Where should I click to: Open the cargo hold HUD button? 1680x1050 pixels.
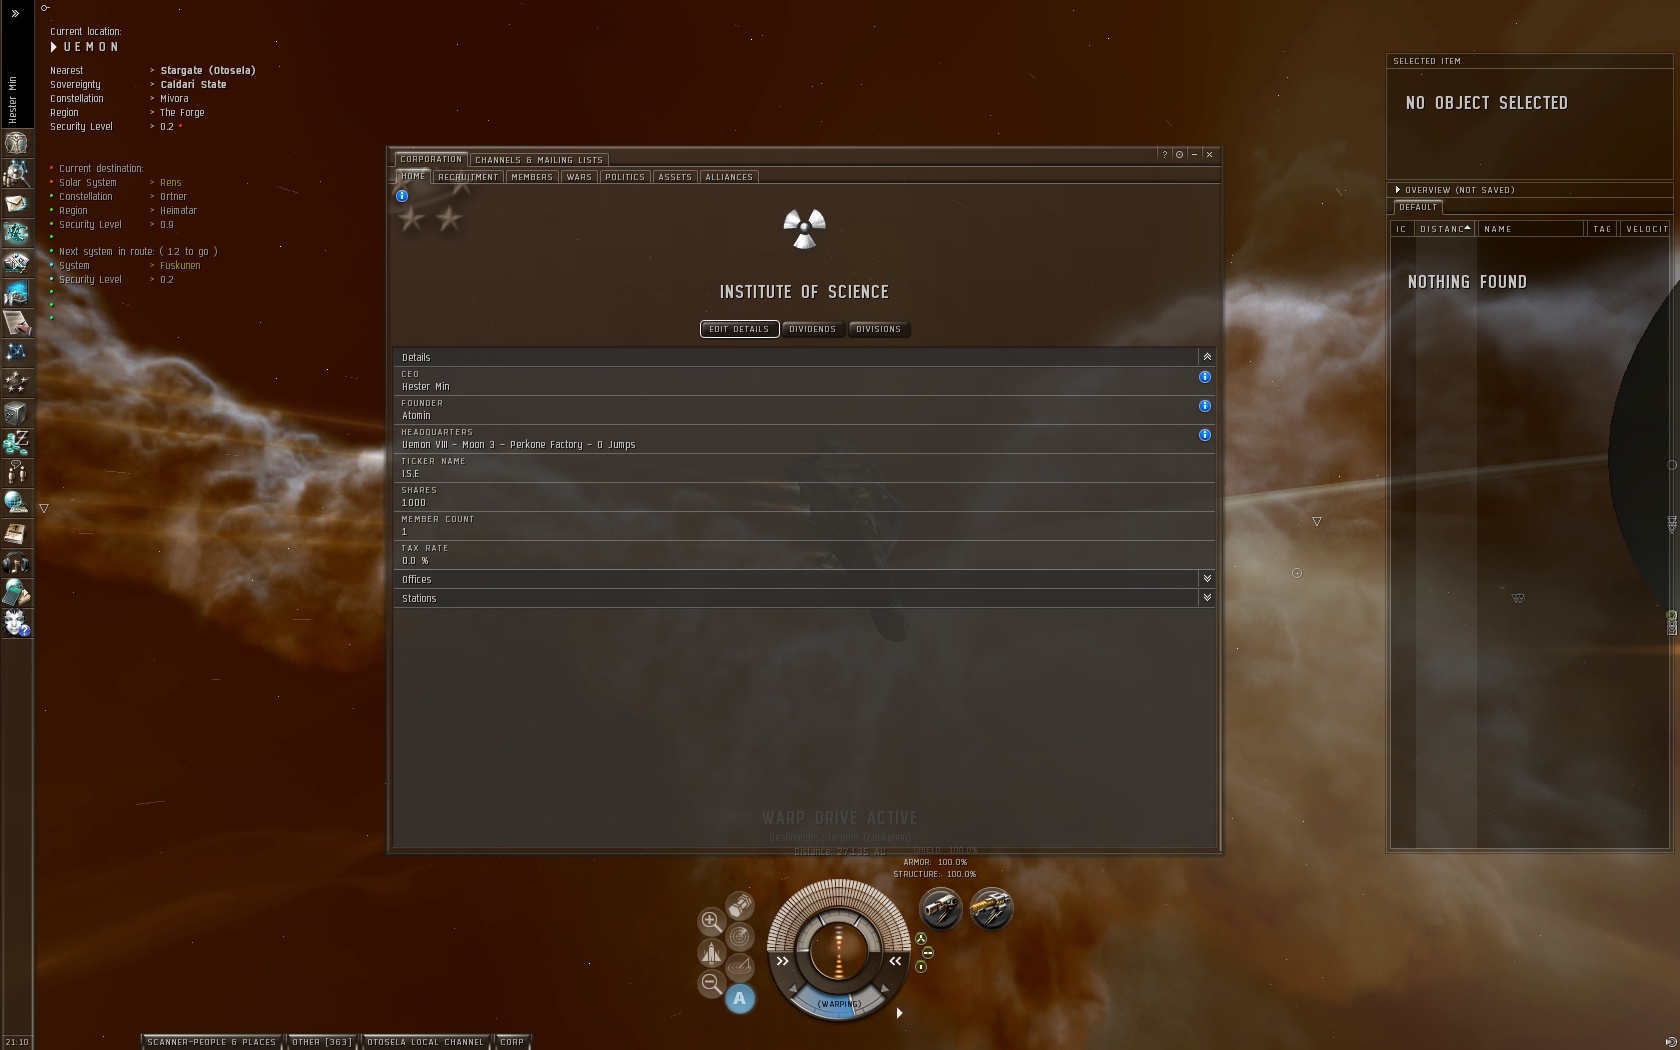coord(740,905)
